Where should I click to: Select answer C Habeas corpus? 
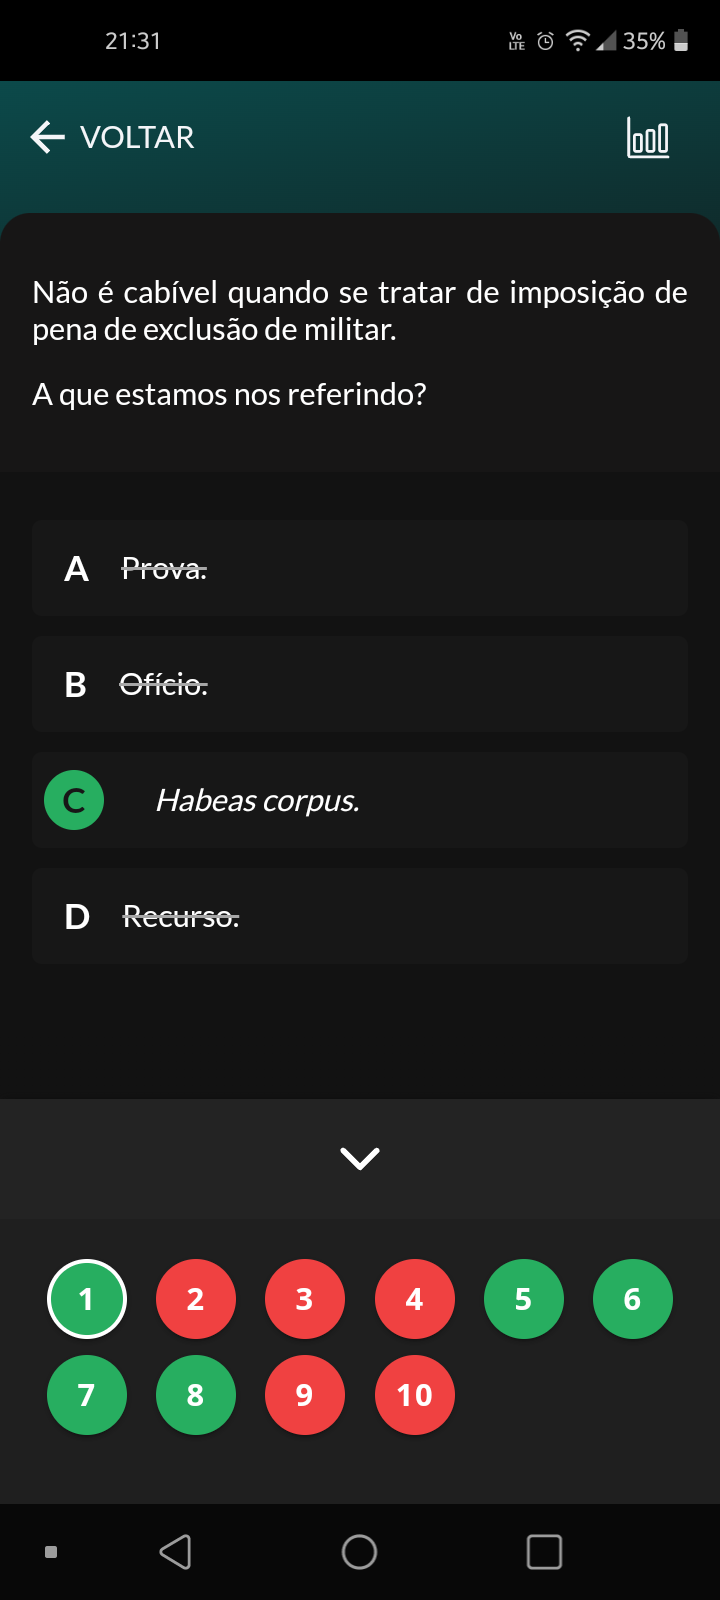pyautogui.click(x=360, y=800)
